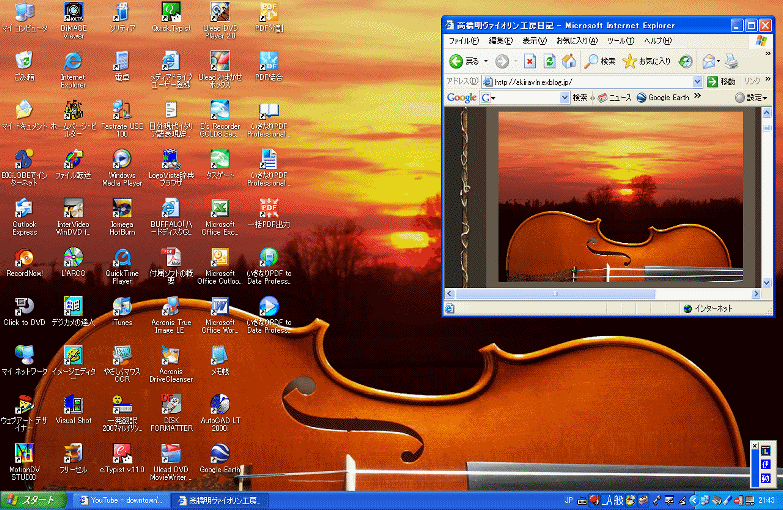Click the IE Forward arrow button
This screenshot has height=510, width=783.
502,61
